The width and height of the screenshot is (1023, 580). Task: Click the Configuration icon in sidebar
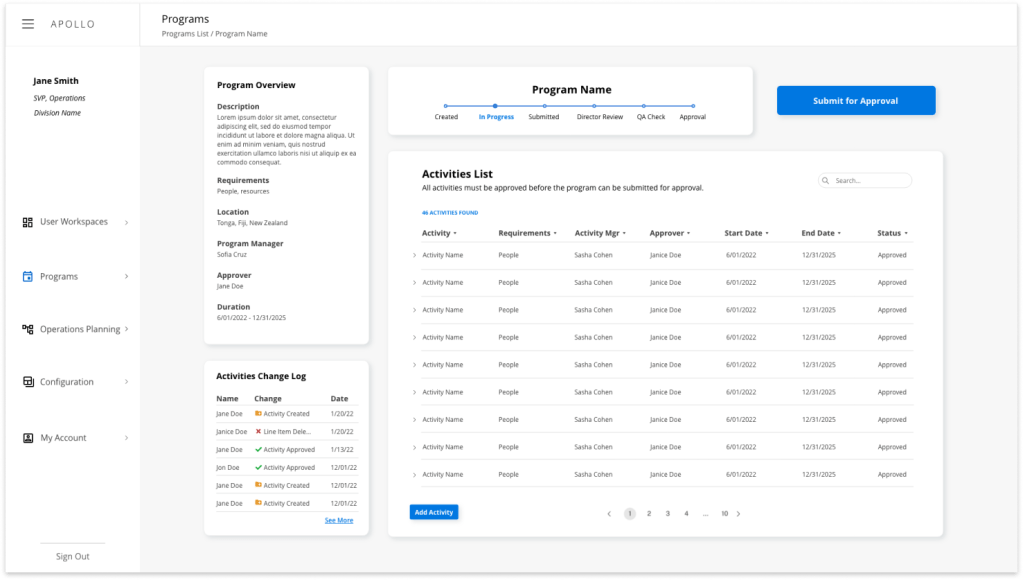[x=28, y=382]
